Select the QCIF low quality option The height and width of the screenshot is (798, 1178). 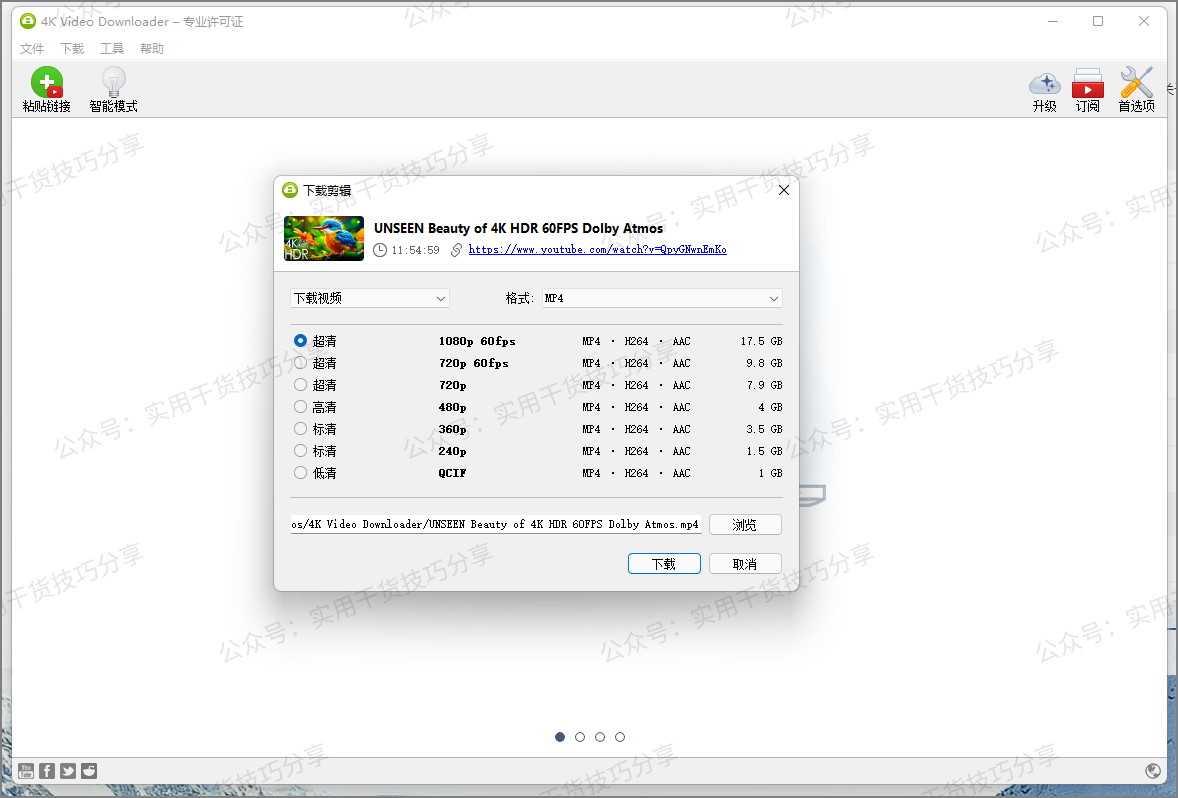click(301, 473)
